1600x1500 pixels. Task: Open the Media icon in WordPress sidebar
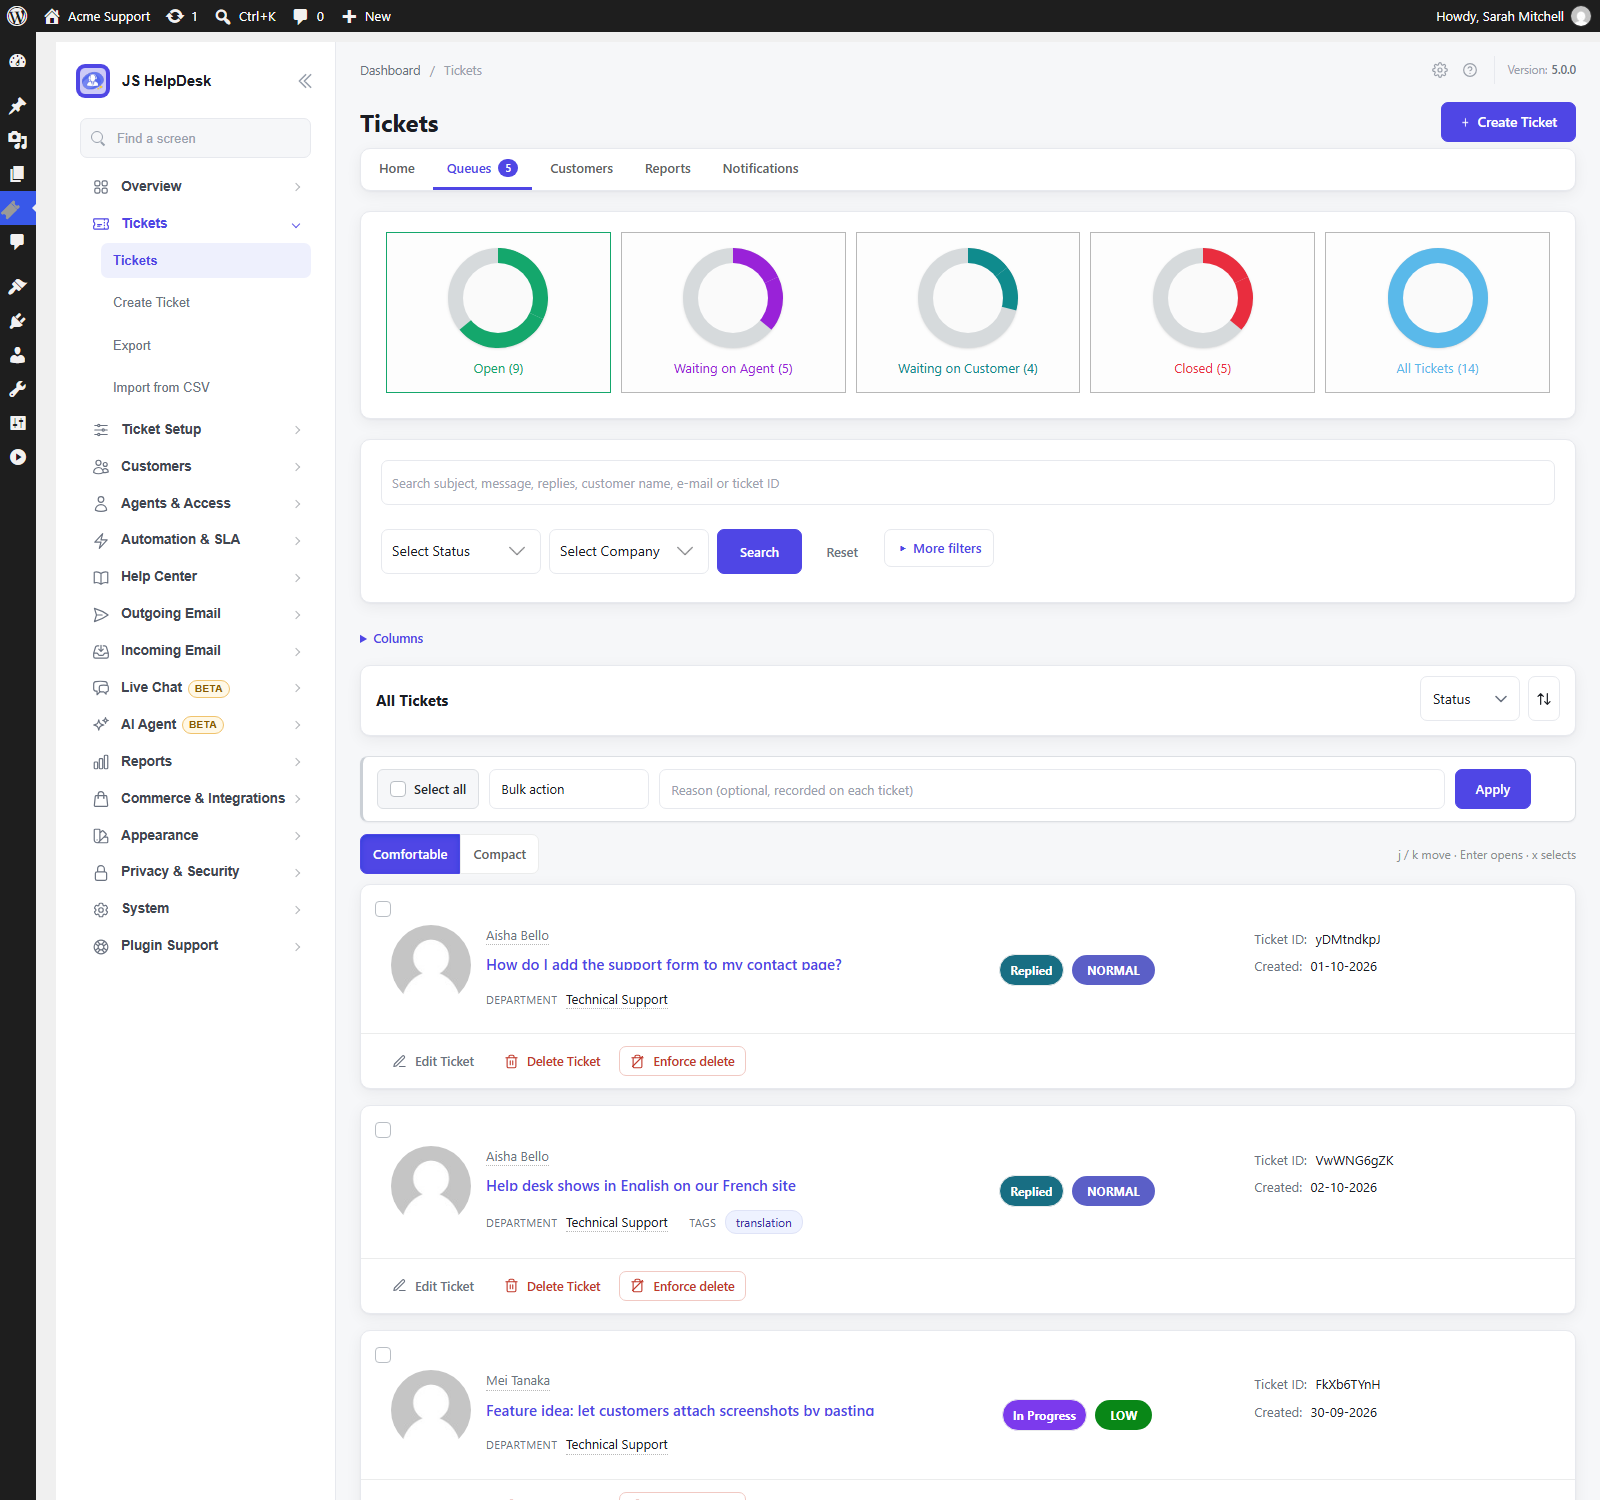[x=17, y=140]
